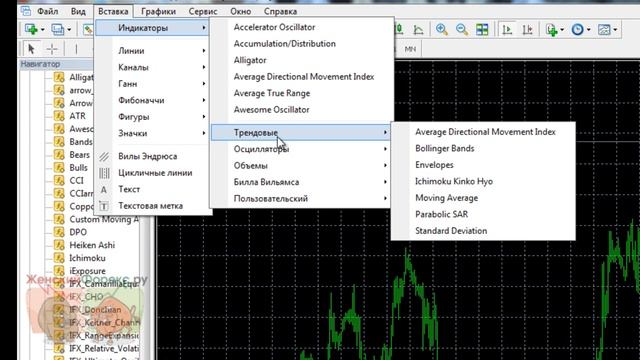Select DPO indicator in Navigator

point(78,232)
